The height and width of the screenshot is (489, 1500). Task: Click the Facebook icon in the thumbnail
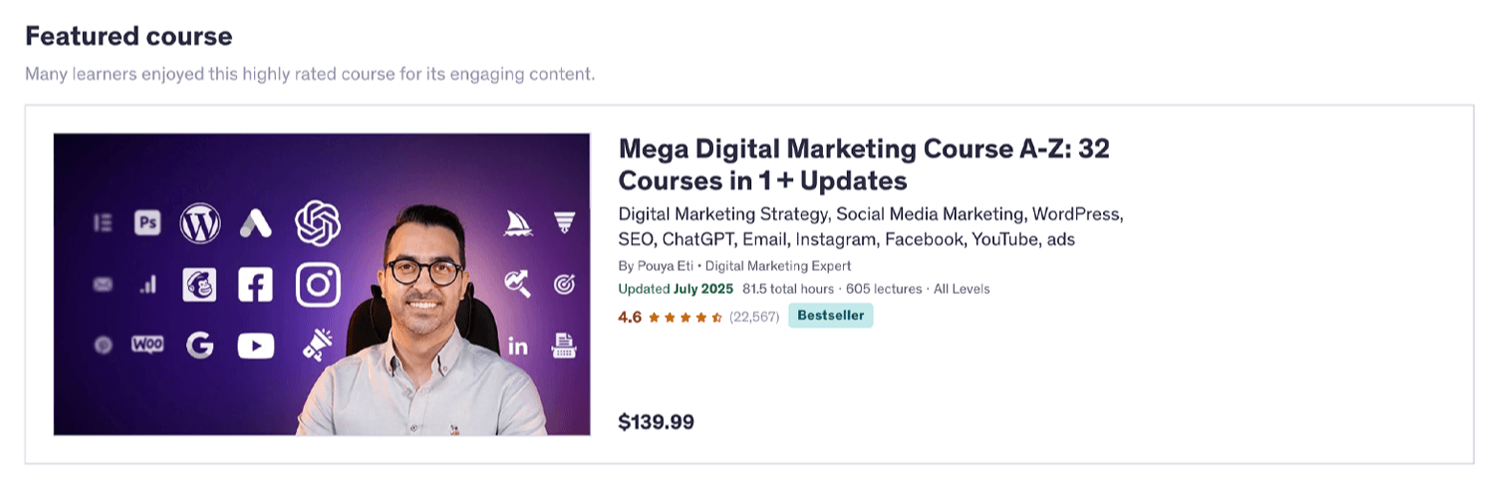coord(256,285)
